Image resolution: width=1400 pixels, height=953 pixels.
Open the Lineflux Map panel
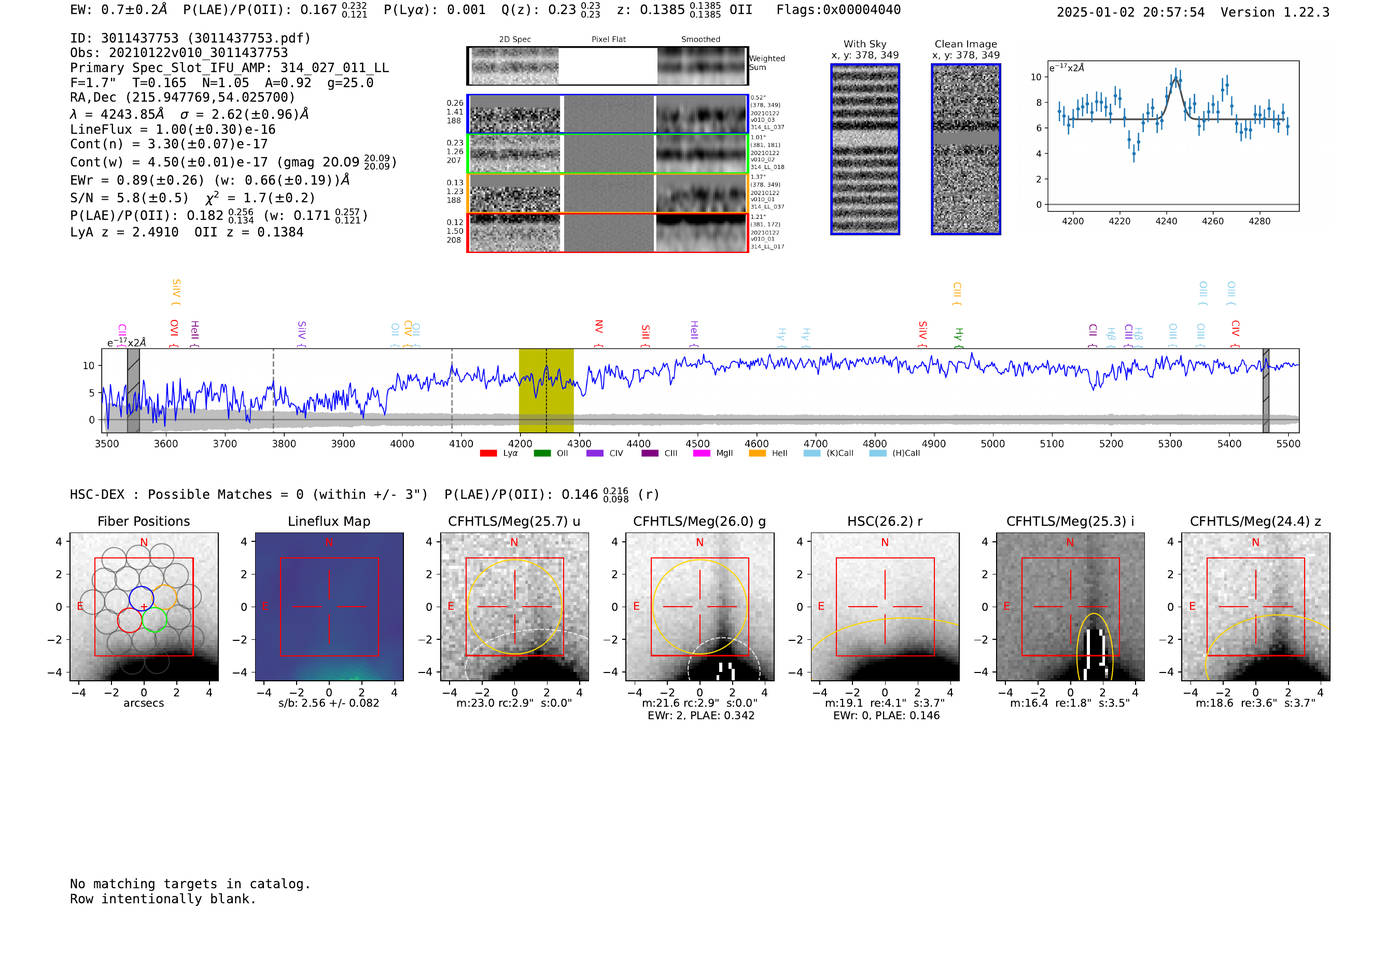(329, 607)
